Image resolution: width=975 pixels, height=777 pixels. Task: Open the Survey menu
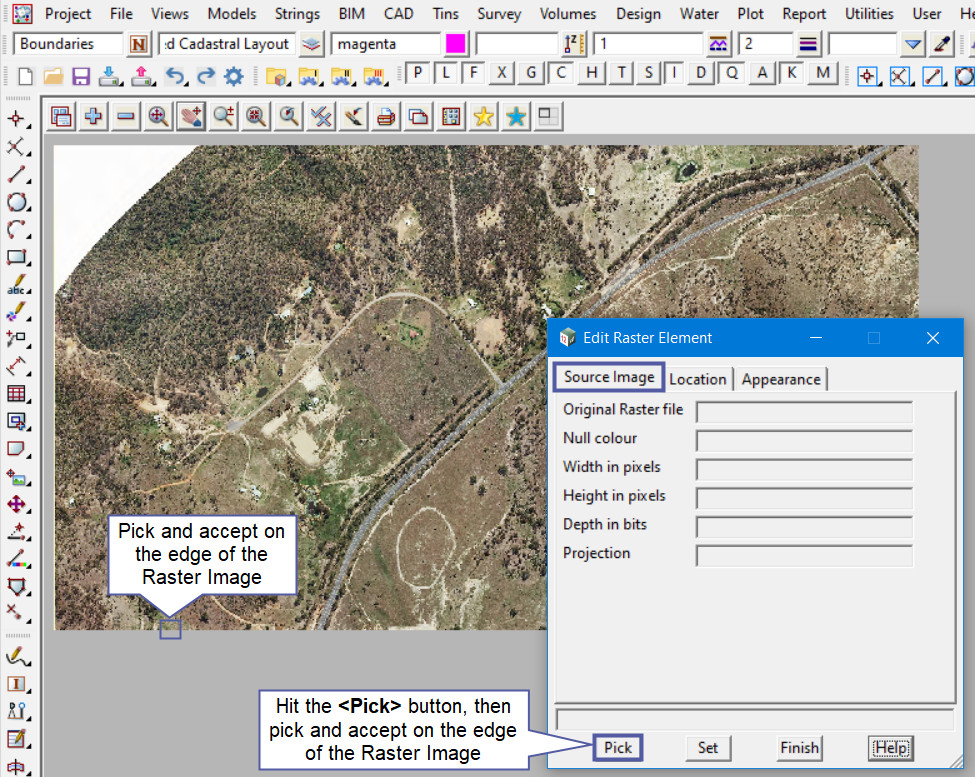point(498,14)
